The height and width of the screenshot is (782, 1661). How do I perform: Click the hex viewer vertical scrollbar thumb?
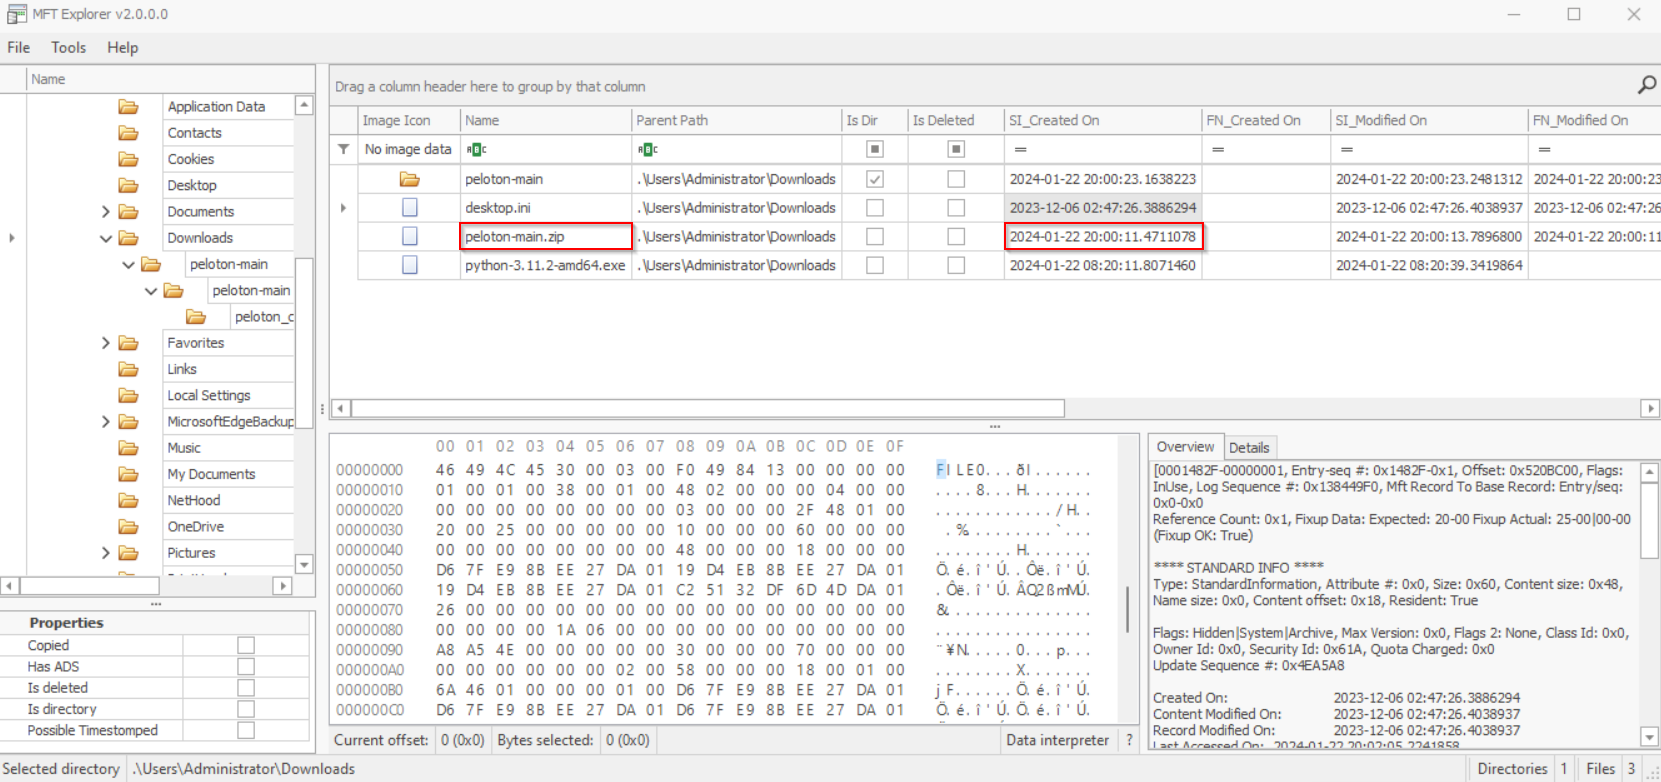1127,609
